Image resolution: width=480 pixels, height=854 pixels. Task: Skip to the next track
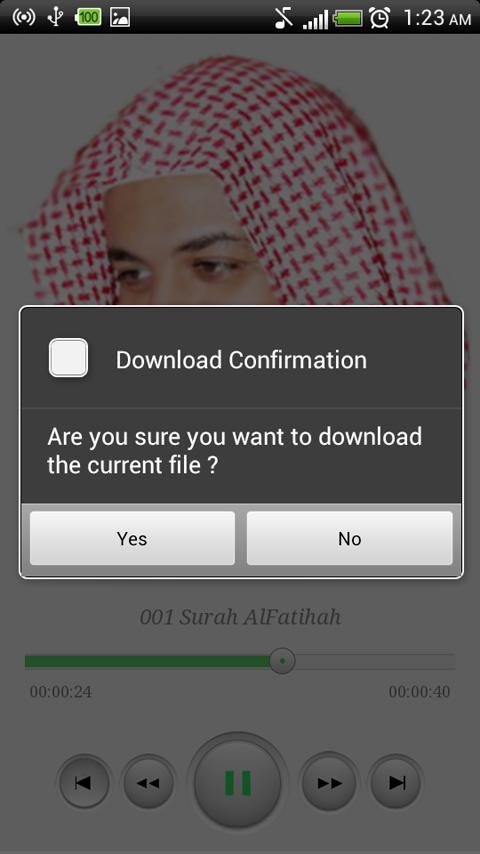point(397,783)
